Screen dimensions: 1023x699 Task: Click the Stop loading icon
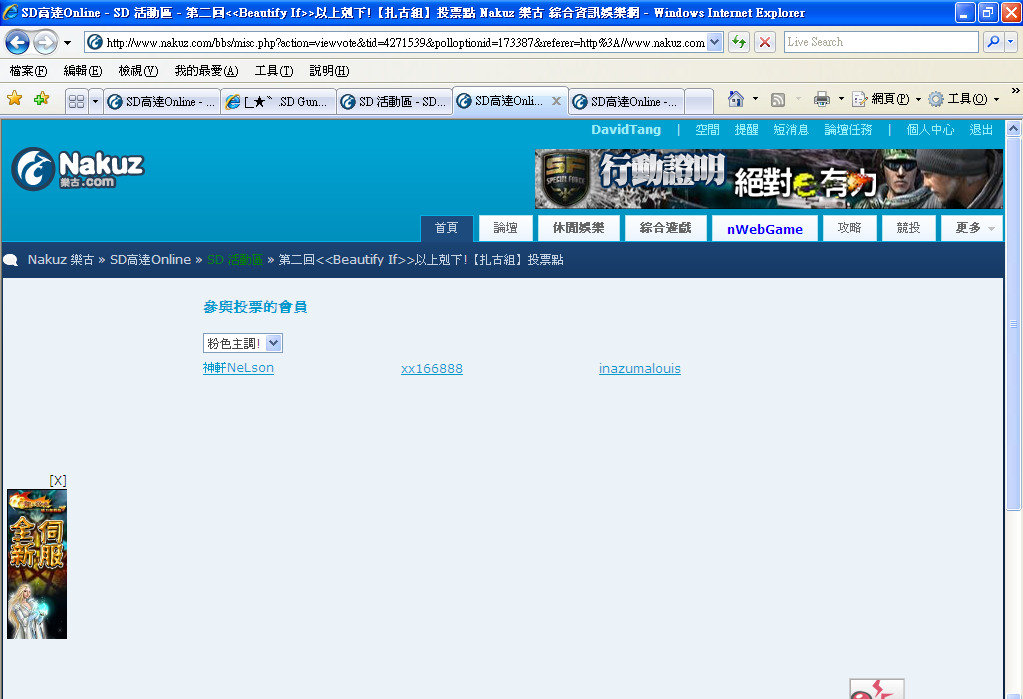765,42
